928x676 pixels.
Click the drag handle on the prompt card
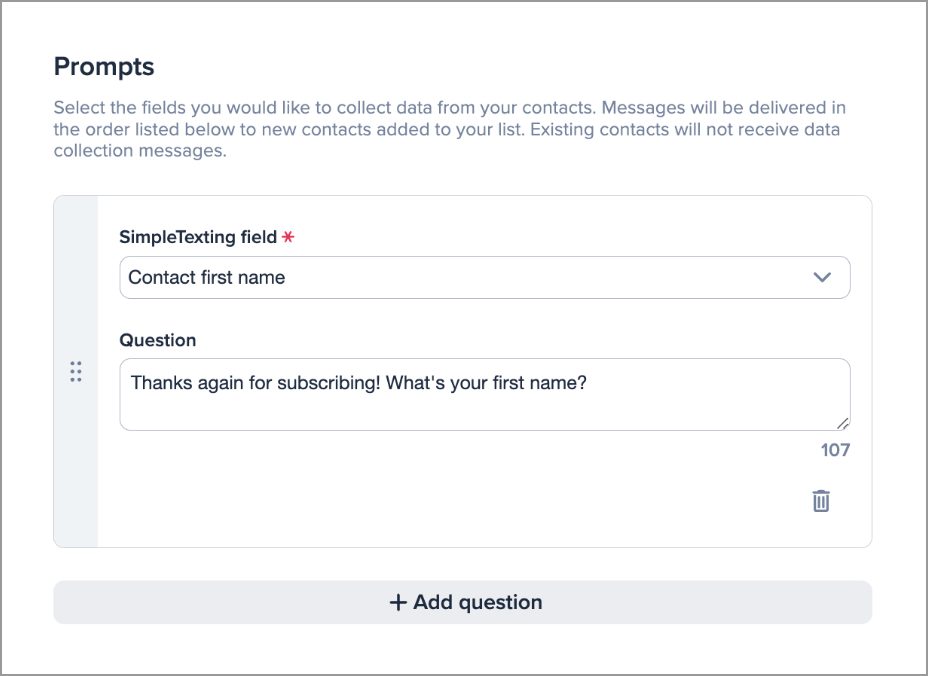coord(75,371)
